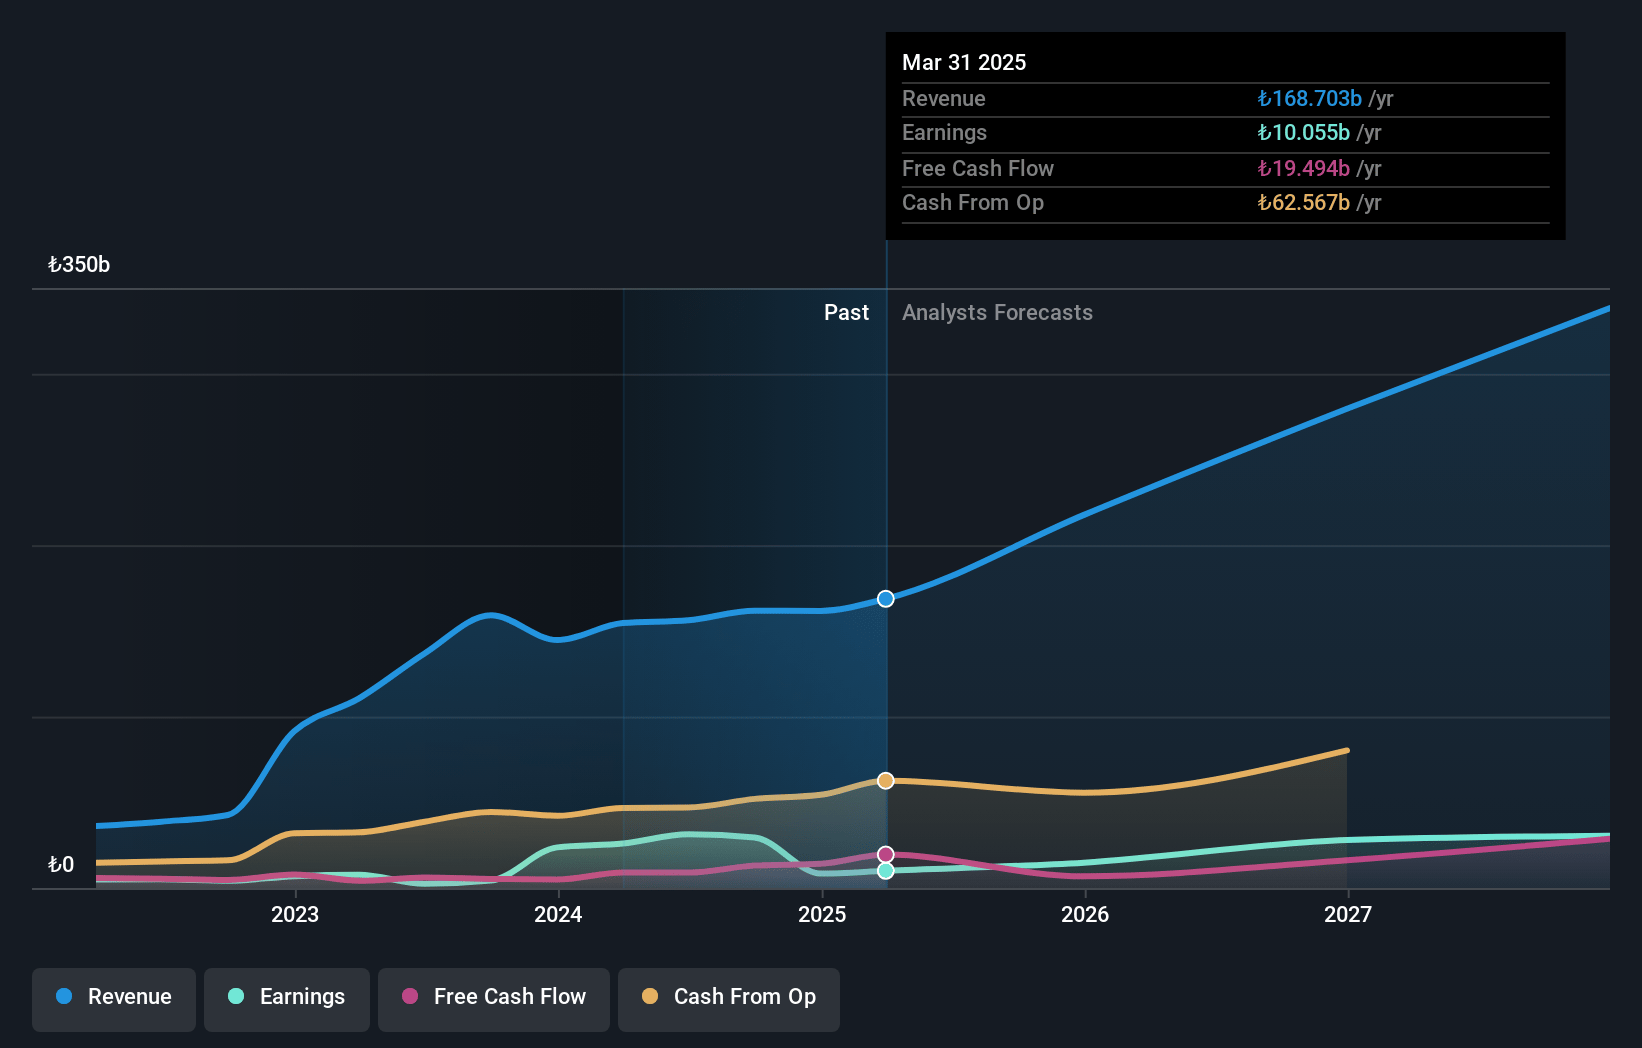Click the Earnings row label in tooltip
The height and width of the screenshot is (1048, 1642).
944,133
